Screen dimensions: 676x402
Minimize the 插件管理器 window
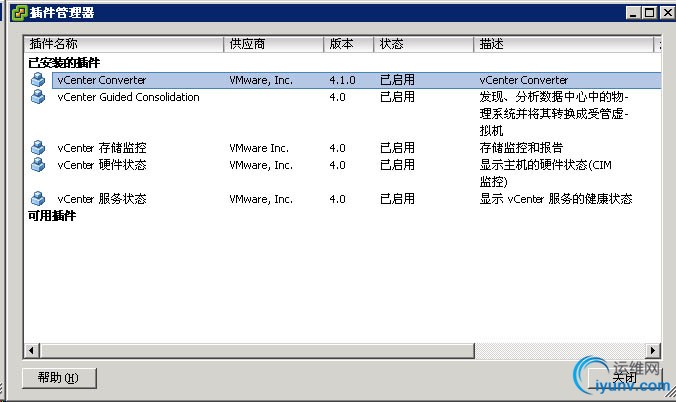pos(633,13)
